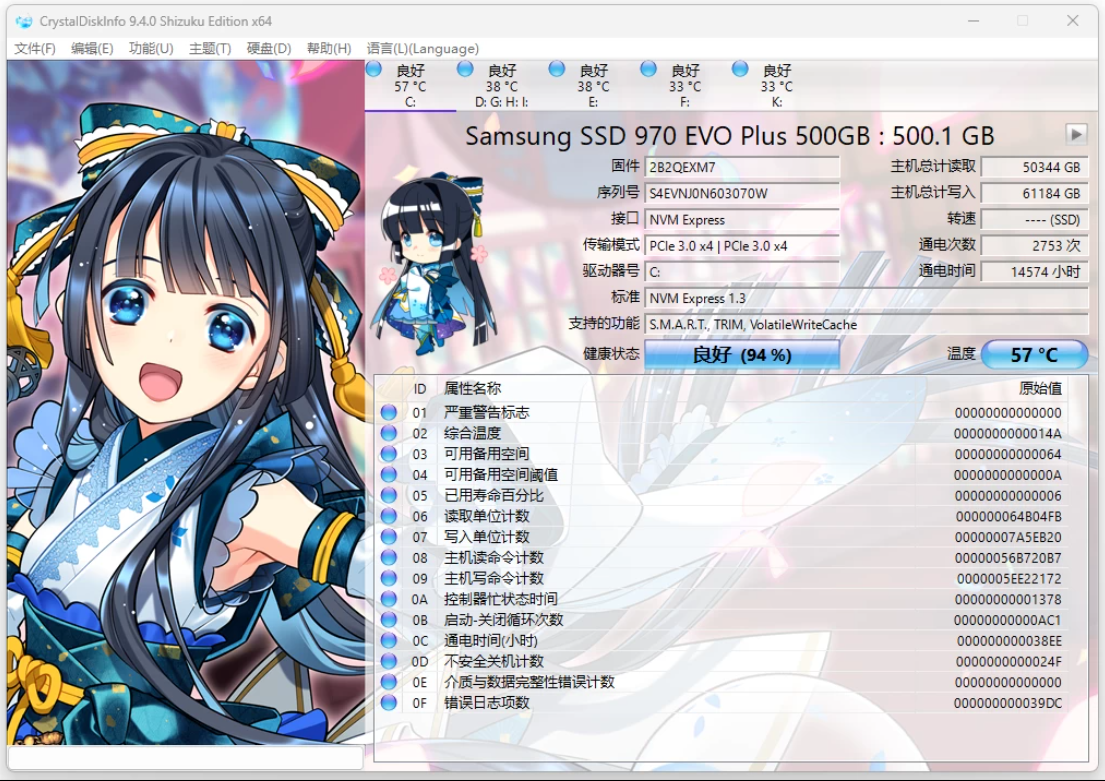Click raw value 00000007A5EB20
The height and width of the screenshot is (781, 1105).
(1008, 537)
